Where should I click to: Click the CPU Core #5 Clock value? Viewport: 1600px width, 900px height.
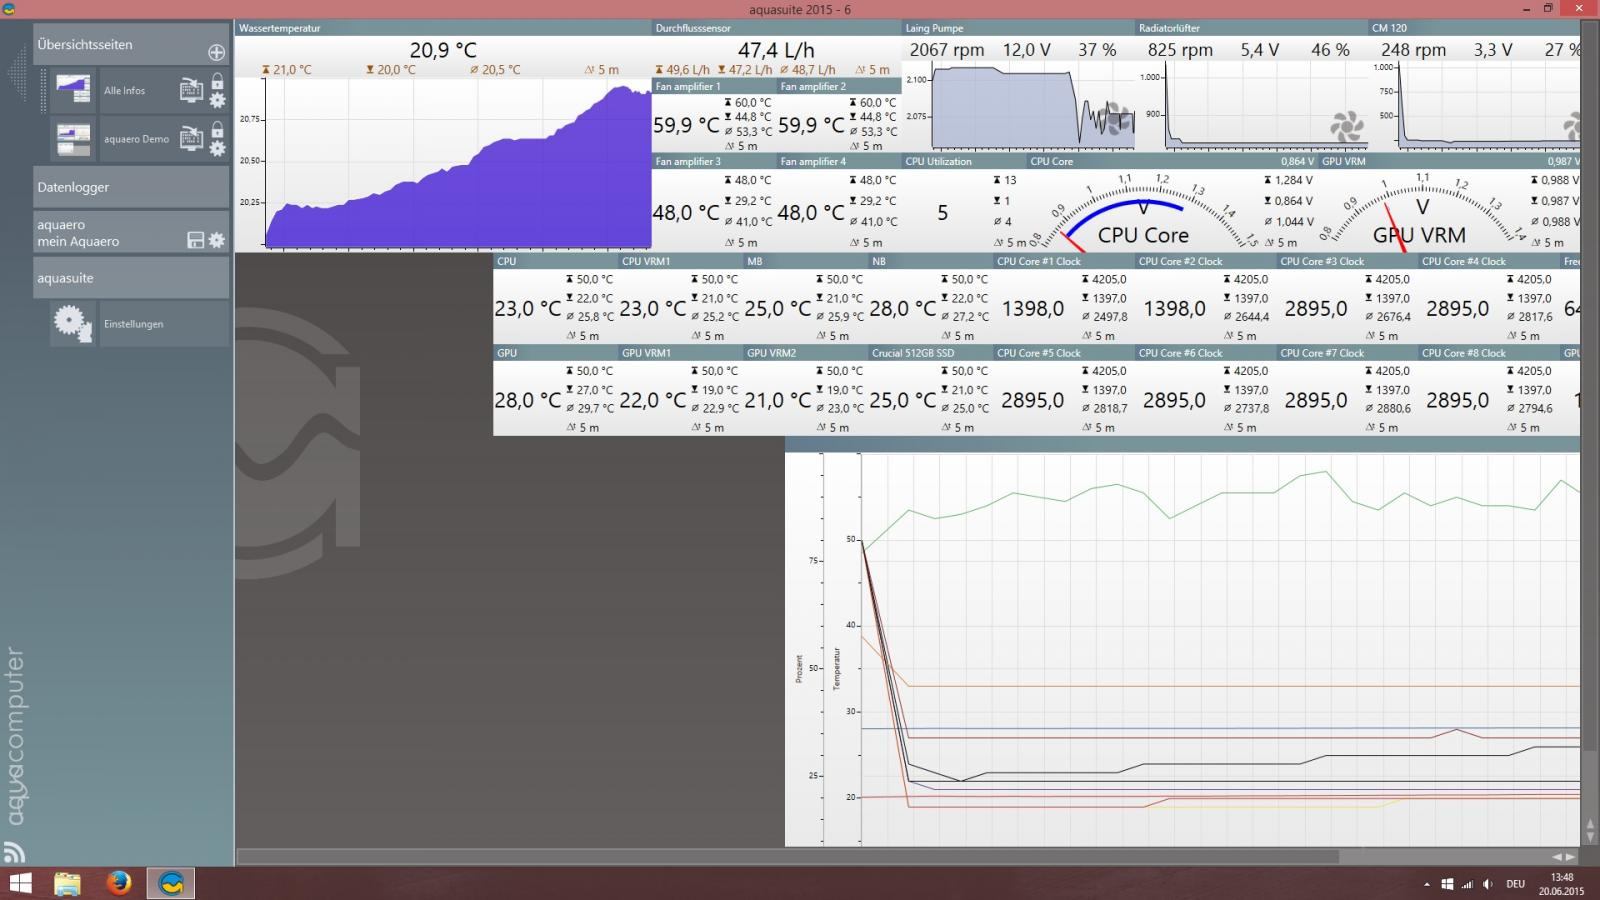coord(1033,400)
